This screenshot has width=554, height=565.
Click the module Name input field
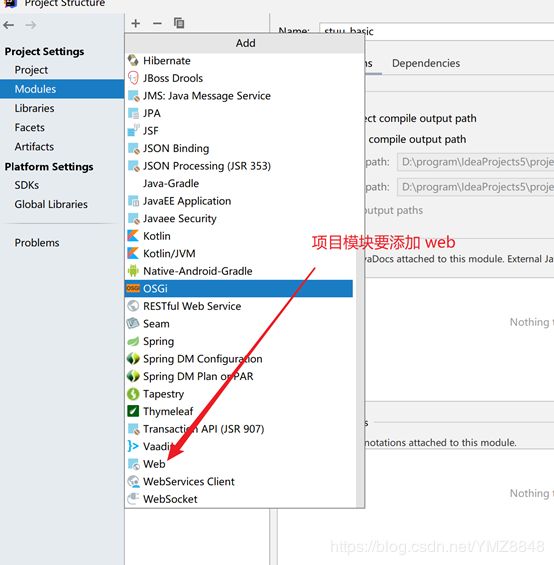tap(436, 31)
